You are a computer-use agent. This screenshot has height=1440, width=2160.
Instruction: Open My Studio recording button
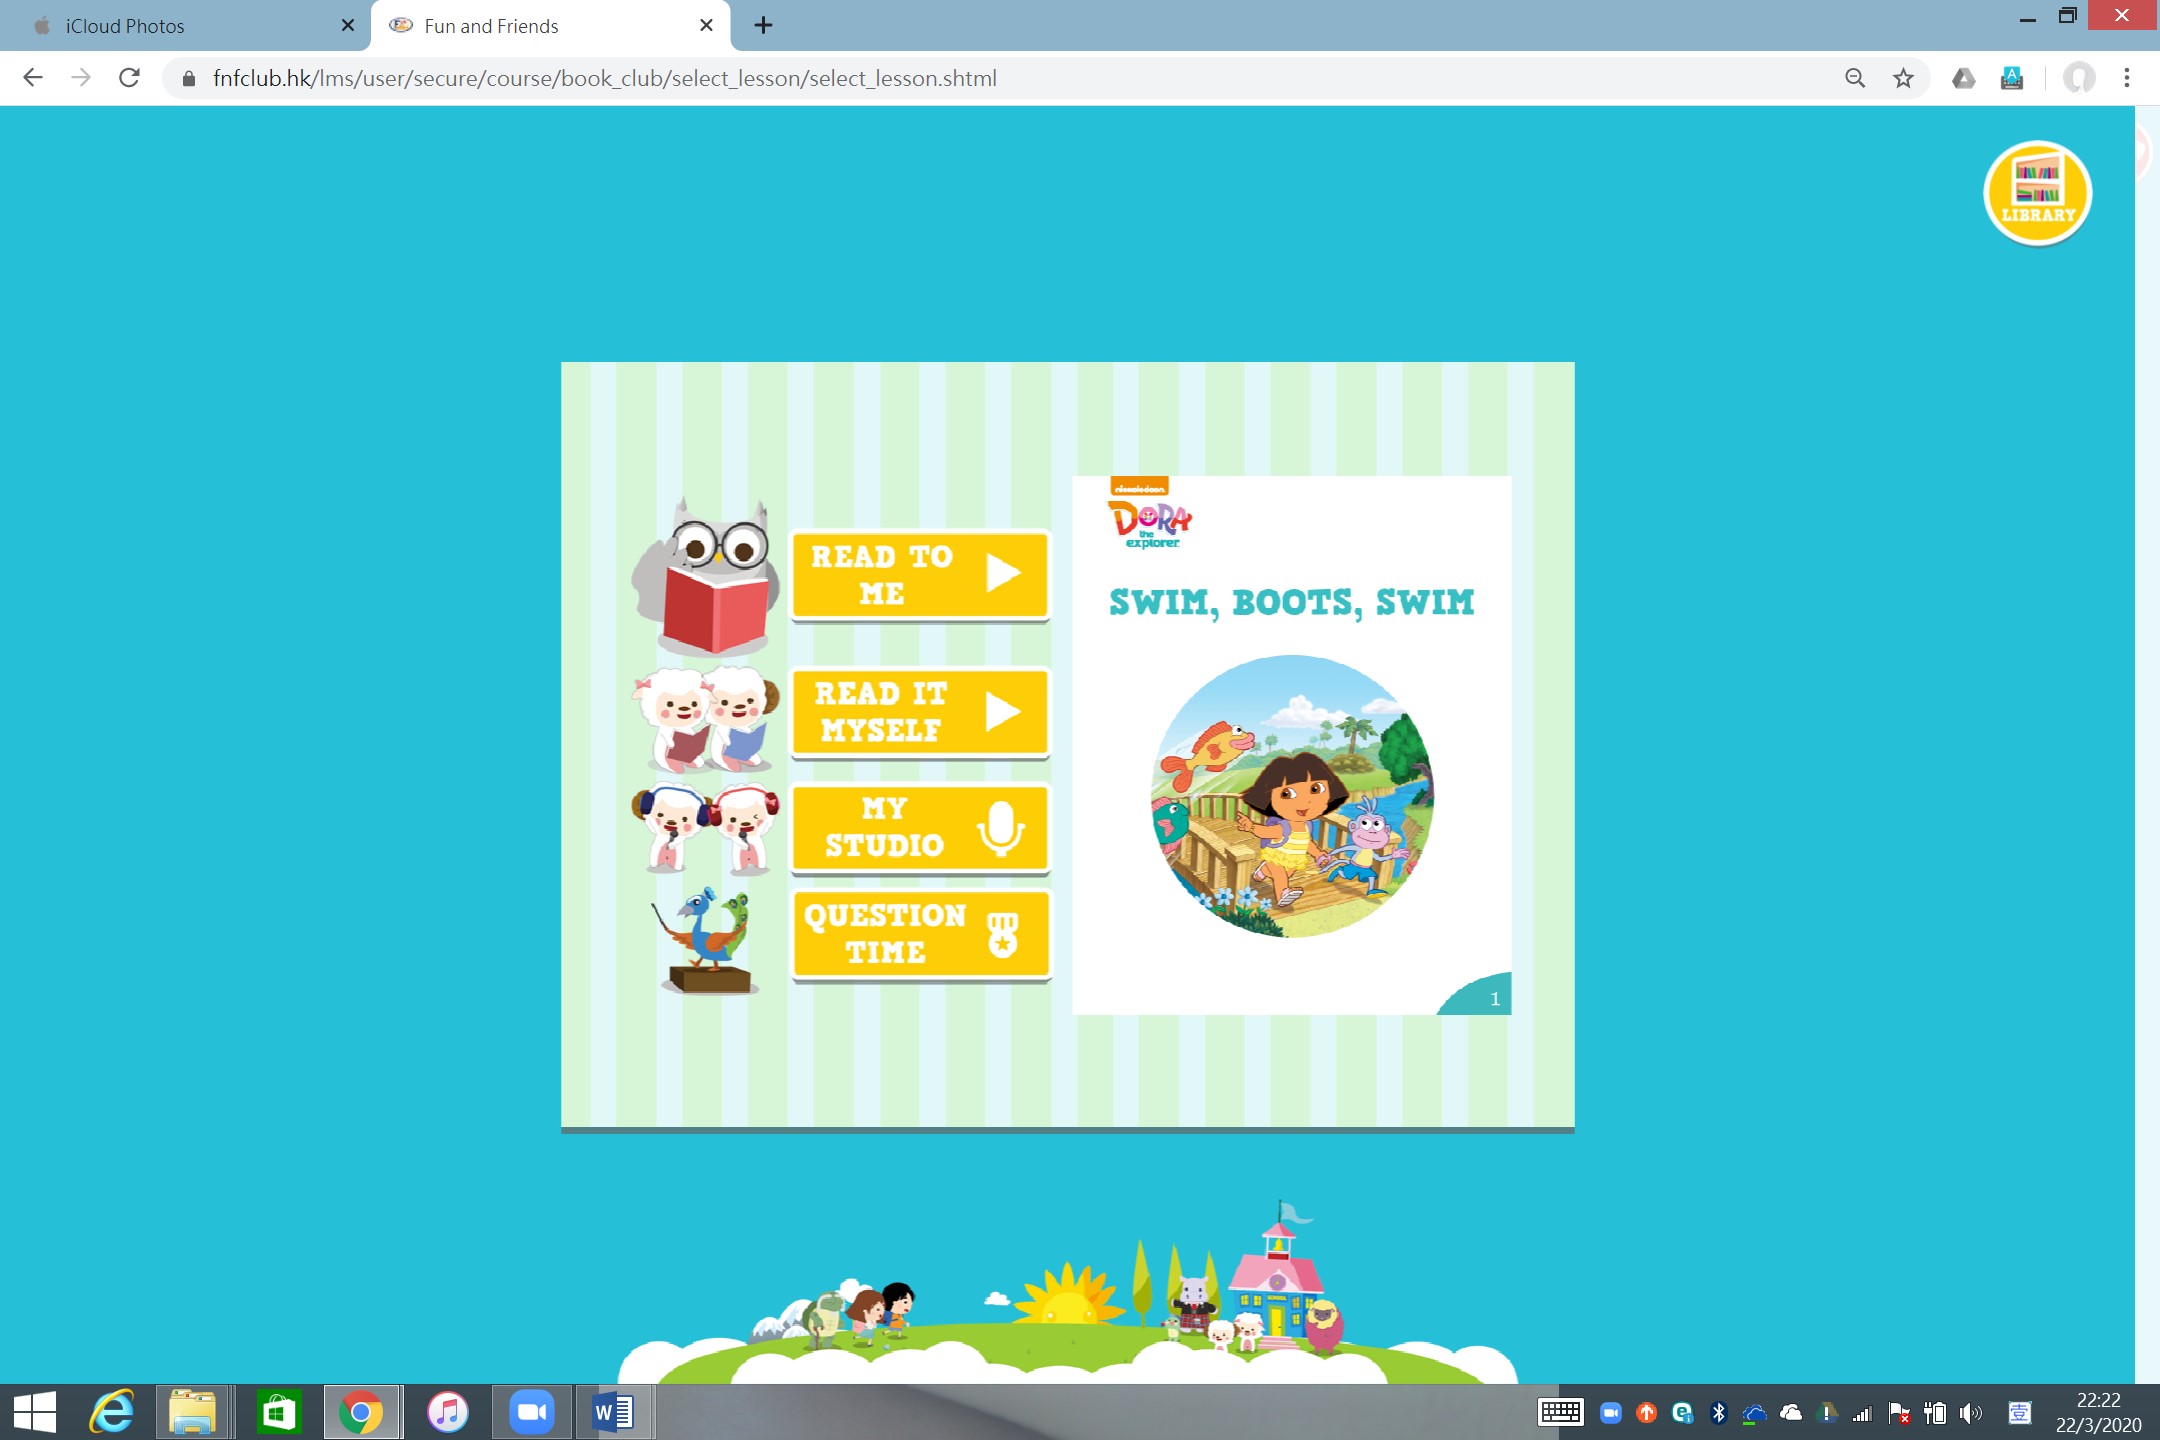pyautogui.click(x=919, y=828)
